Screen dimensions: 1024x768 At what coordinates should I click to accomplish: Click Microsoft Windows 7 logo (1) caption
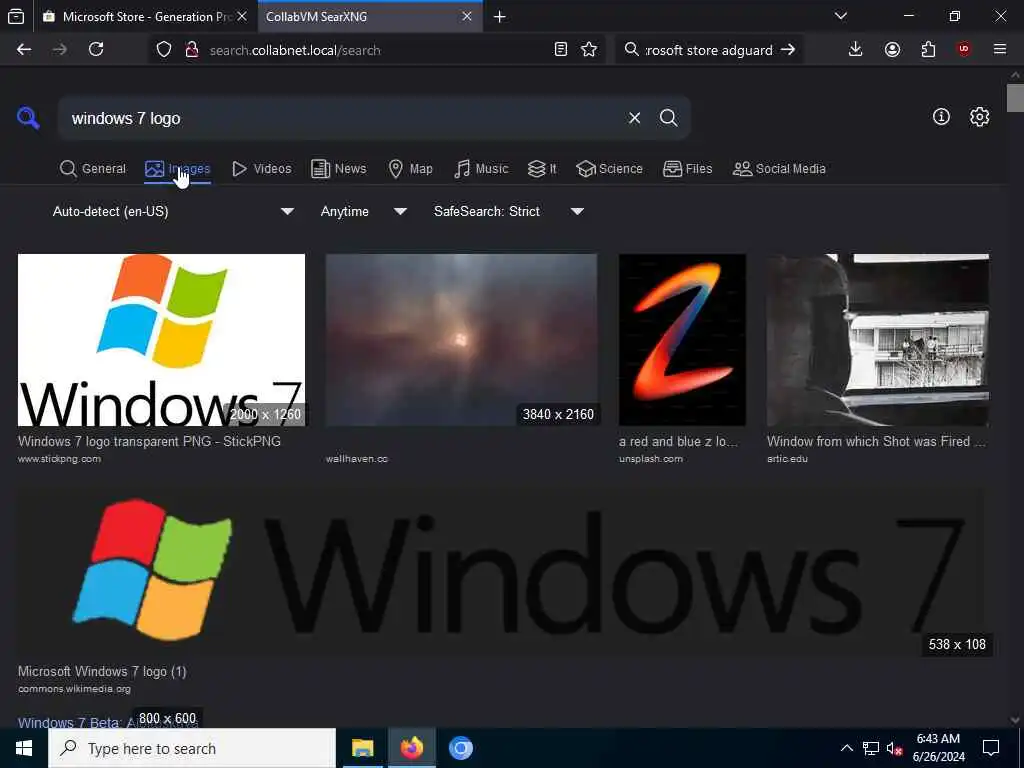[102, 671]
